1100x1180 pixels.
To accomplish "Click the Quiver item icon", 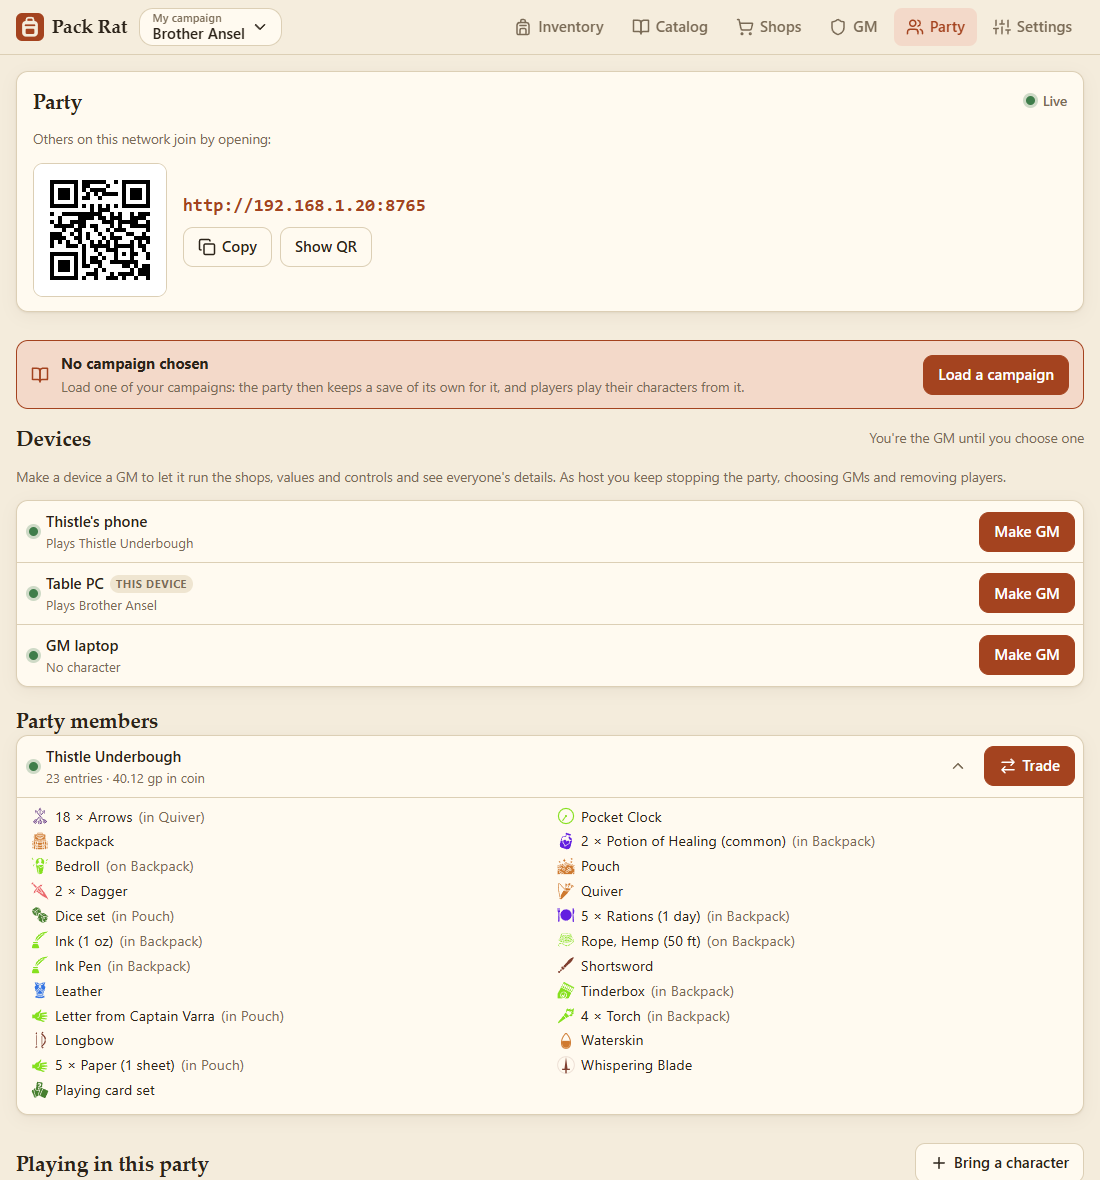I will point(566,891).
